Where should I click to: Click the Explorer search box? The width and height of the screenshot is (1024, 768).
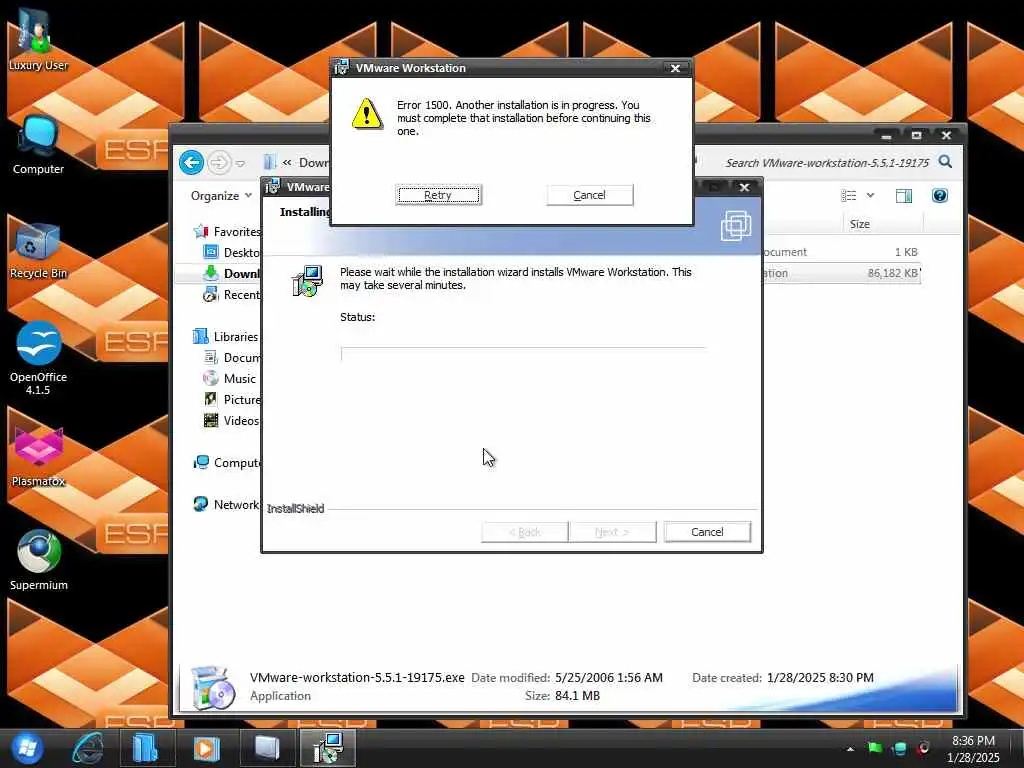click(826, 163)
